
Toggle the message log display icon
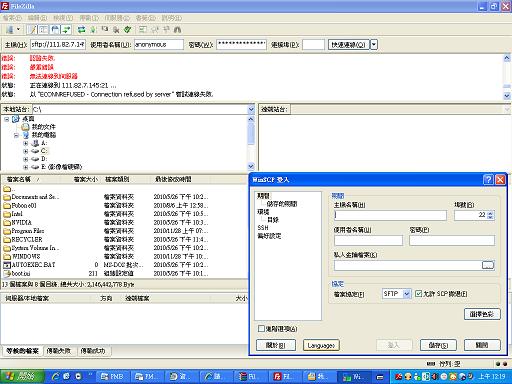pyautogui.click(x=32, y=30)
